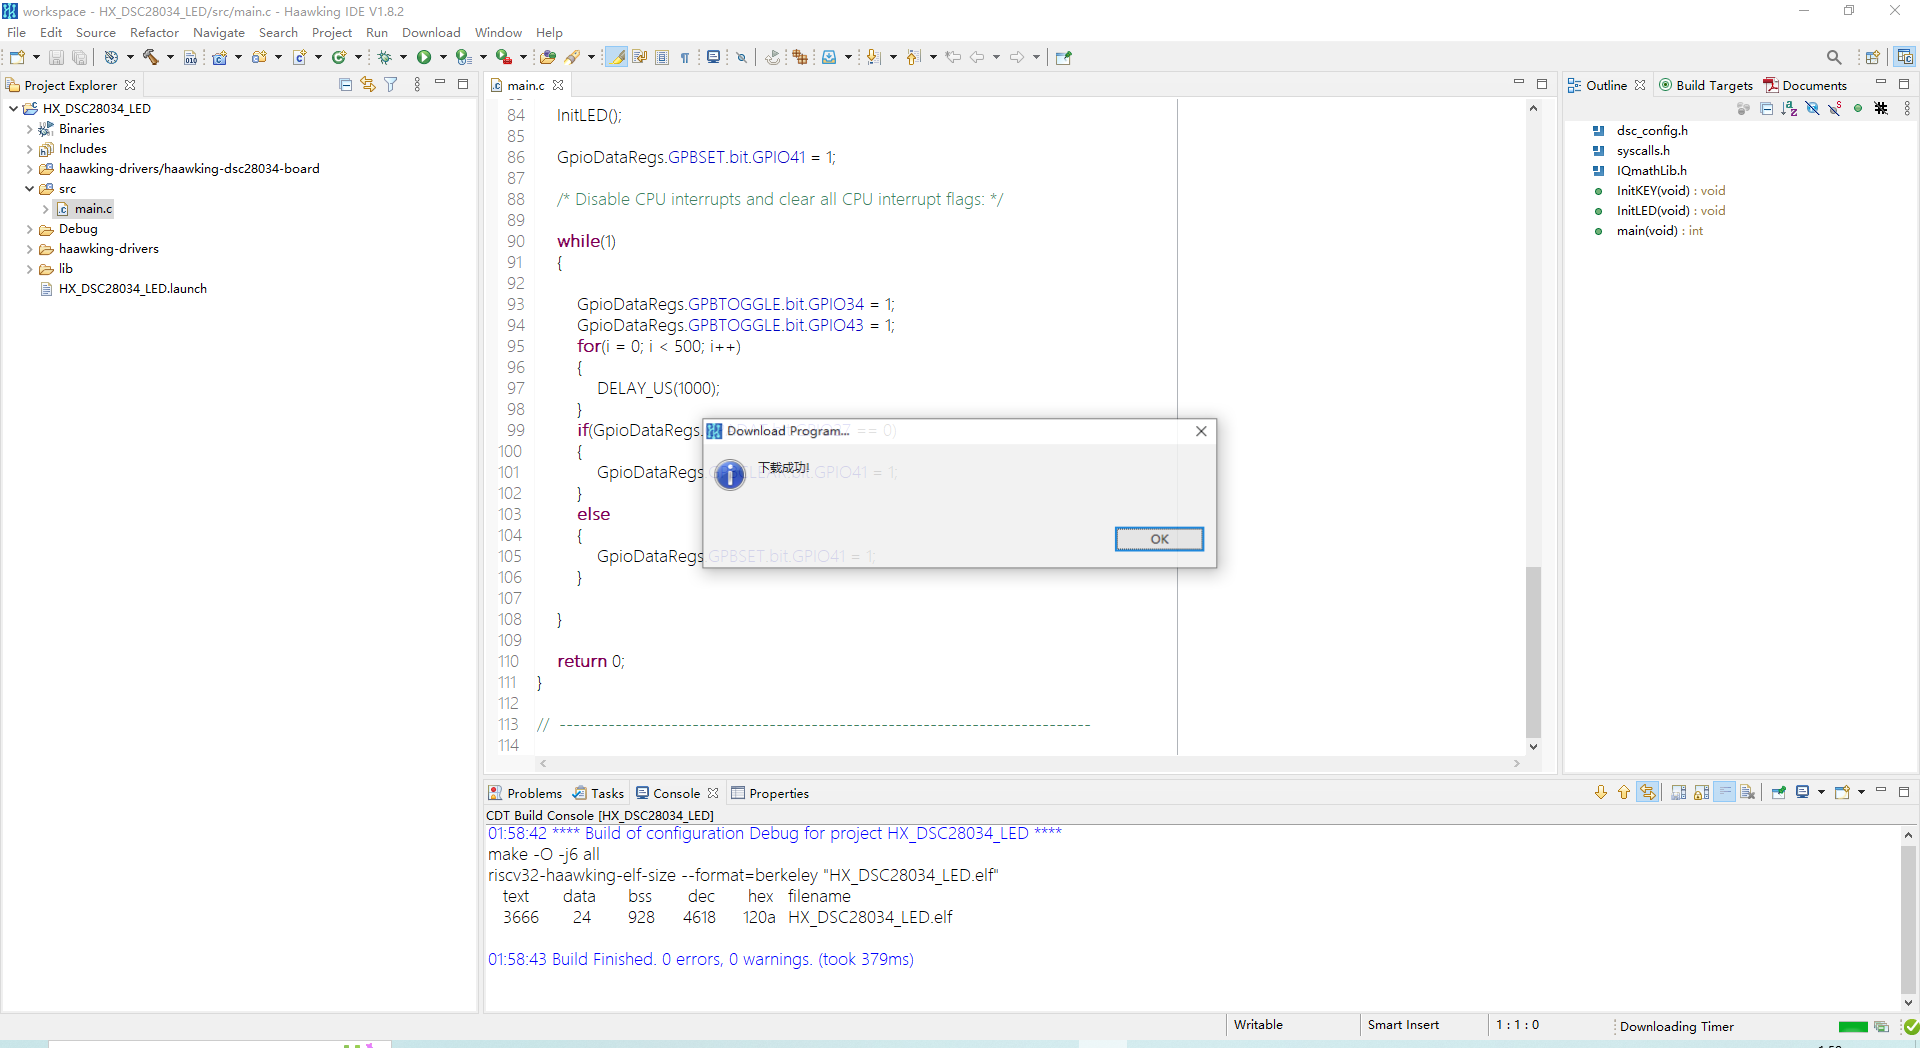
Task: Open the Build hammer dropdown arrow
Action: (169, 57)
